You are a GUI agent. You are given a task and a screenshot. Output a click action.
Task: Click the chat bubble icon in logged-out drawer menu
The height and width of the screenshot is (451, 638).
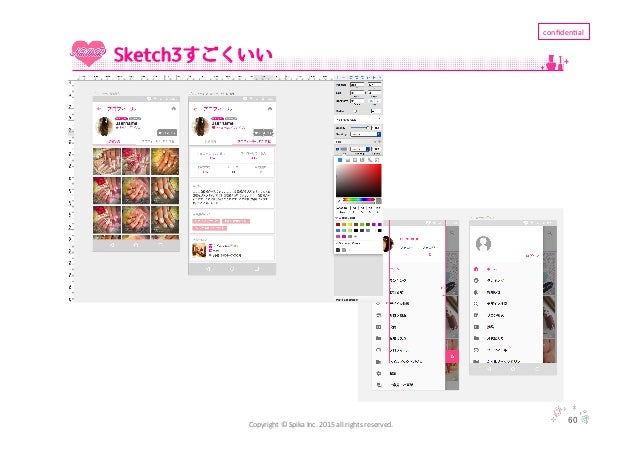tap(476, 350)
